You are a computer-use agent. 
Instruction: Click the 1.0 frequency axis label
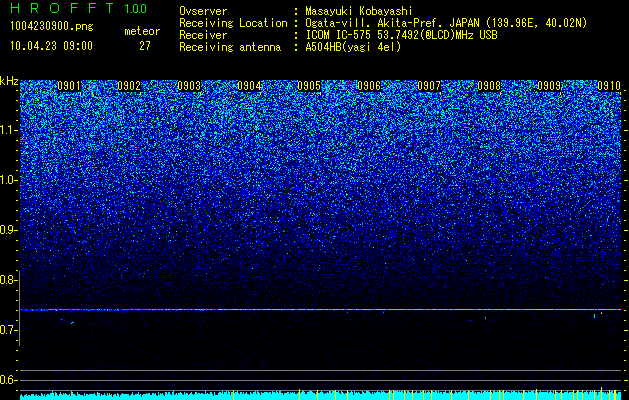pos(7,180)
